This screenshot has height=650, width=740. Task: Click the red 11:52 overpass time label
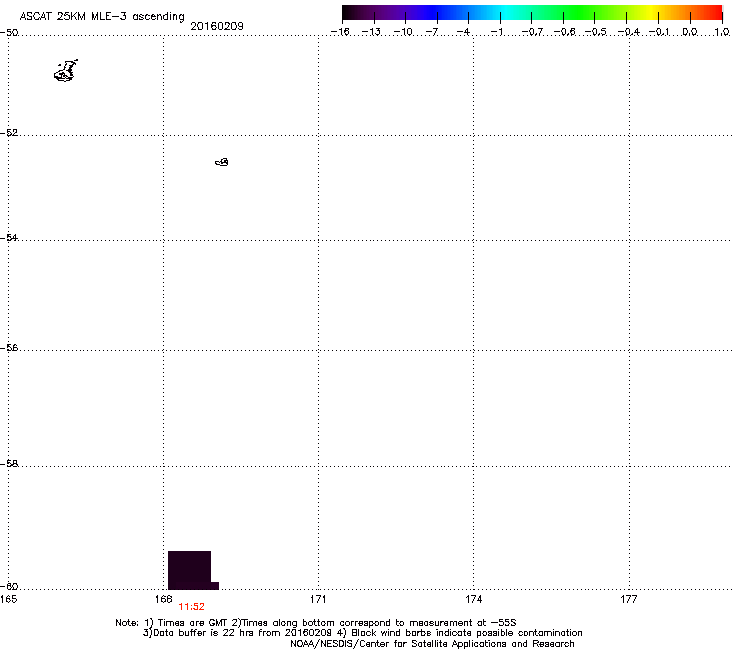(192, 607)
